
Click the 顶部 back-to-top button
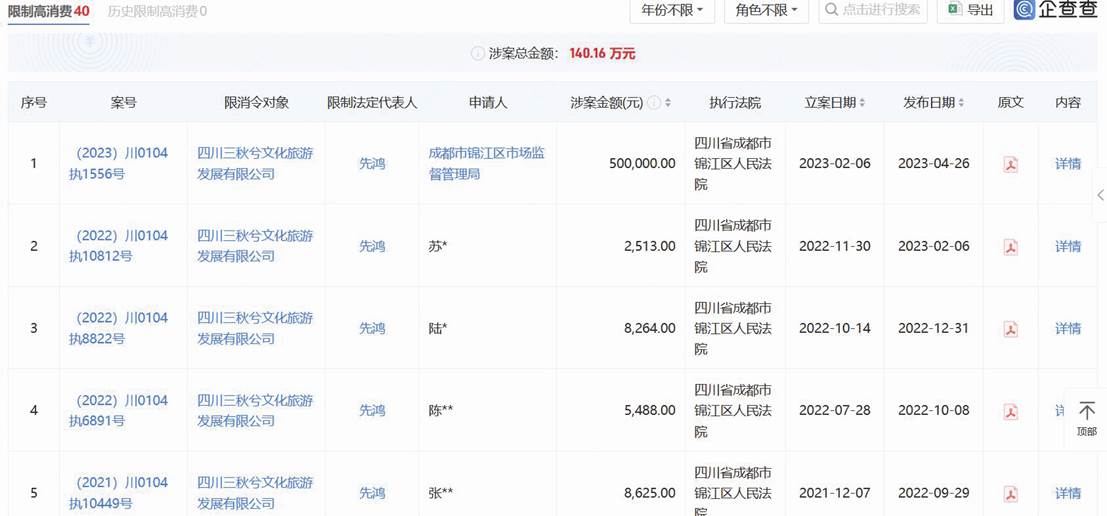[x=1086, y=418]
